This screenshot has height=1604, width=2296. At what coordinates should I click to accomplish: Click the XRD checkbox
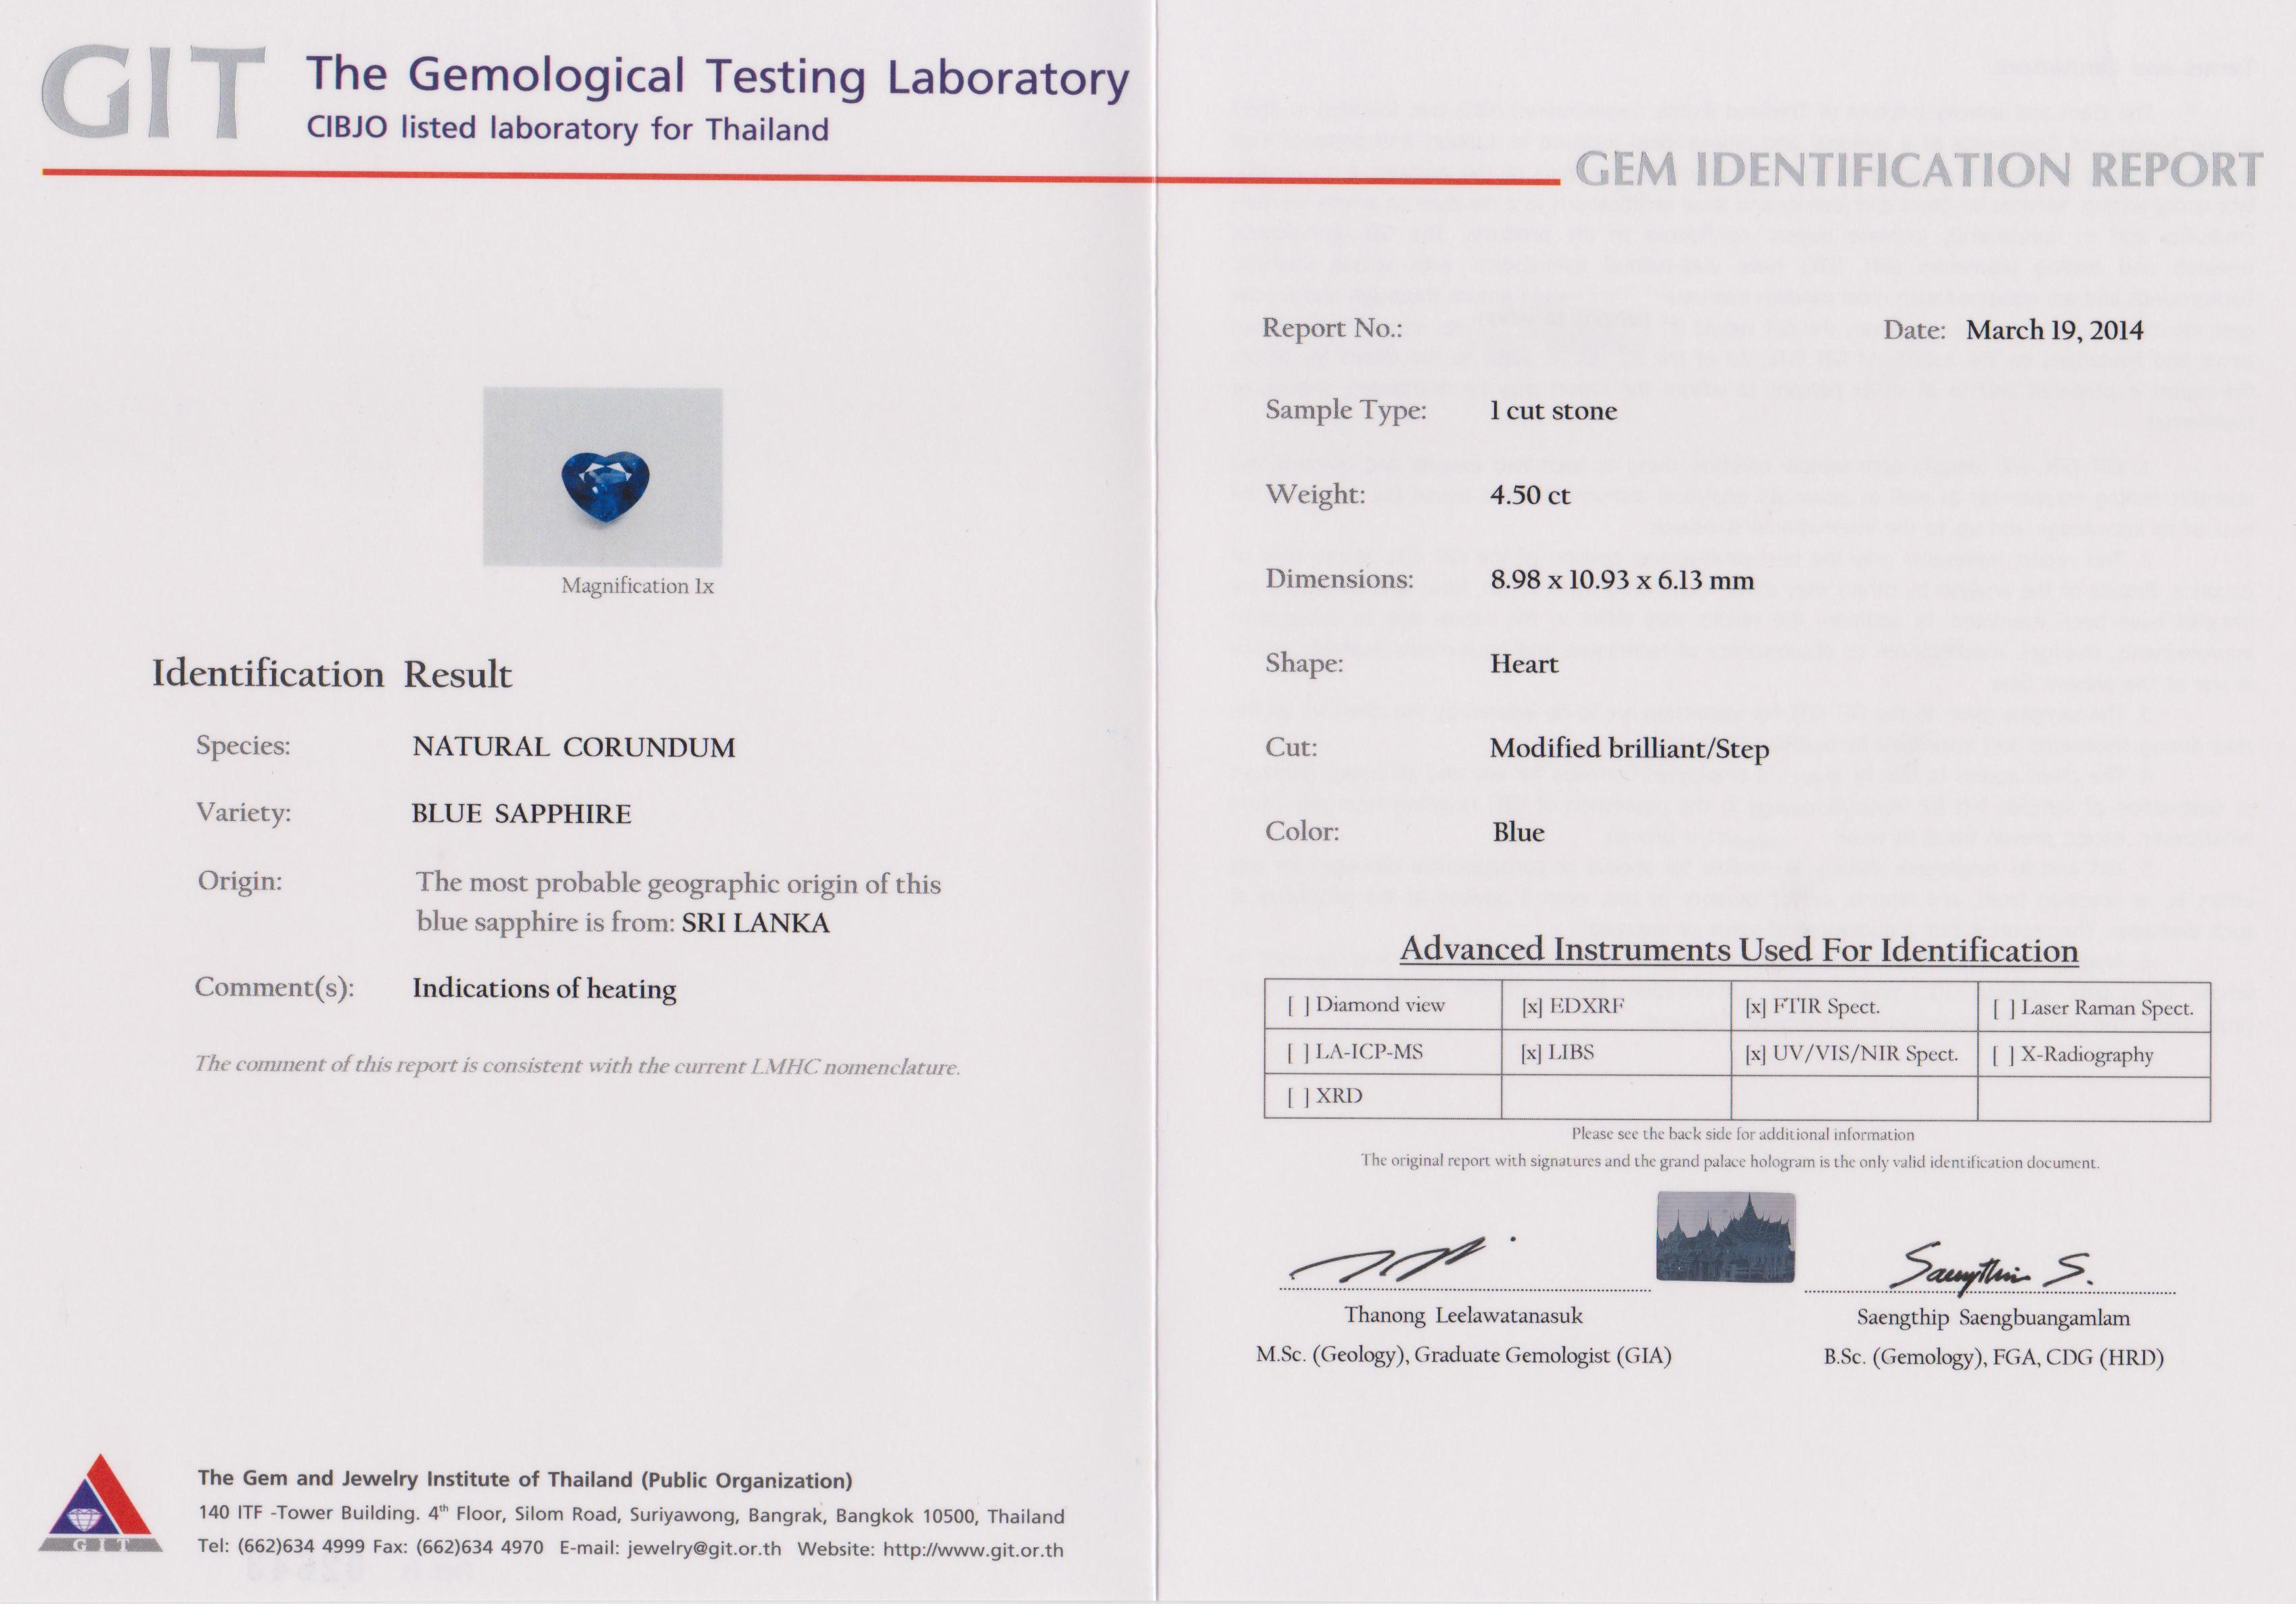[1298, 1097]
